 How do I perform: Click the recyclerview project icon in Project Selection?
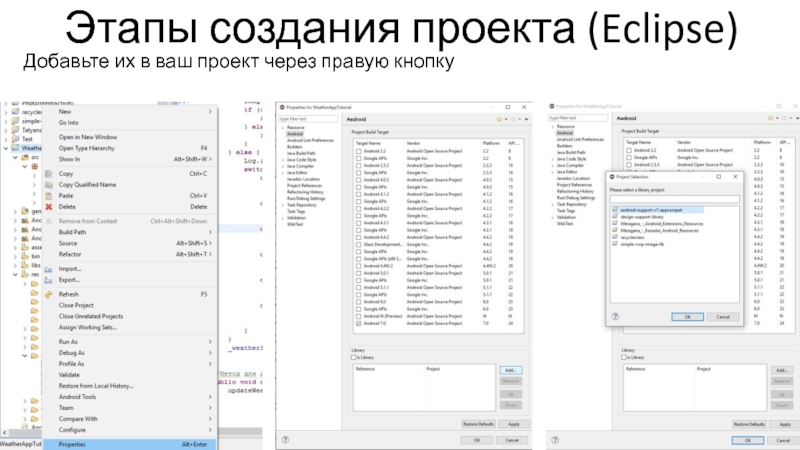click(x=615, y=237)
